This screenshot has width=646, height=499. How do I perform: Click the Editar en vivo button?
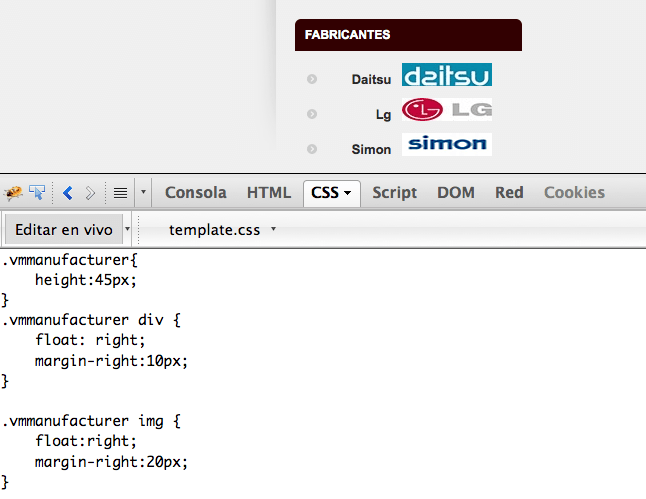click(64, 230)
